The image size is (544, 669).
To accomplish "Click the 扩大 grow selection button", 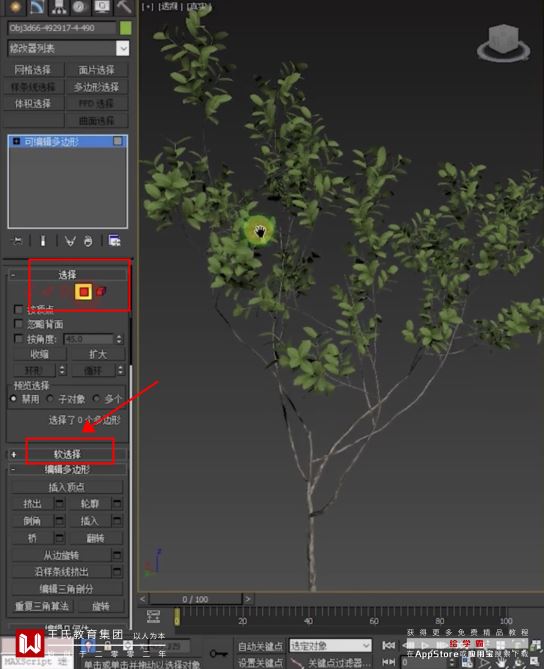I will coord(98,354).
